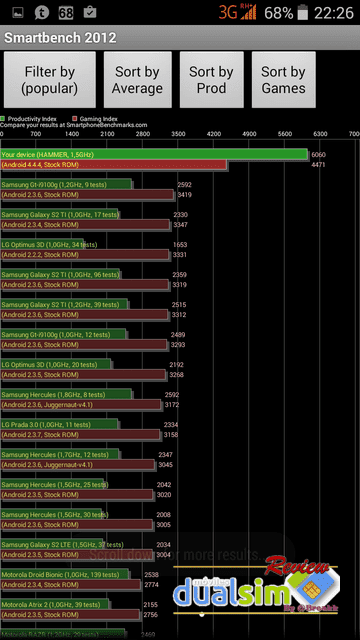Tap the Filter by (popular) button

50,80
